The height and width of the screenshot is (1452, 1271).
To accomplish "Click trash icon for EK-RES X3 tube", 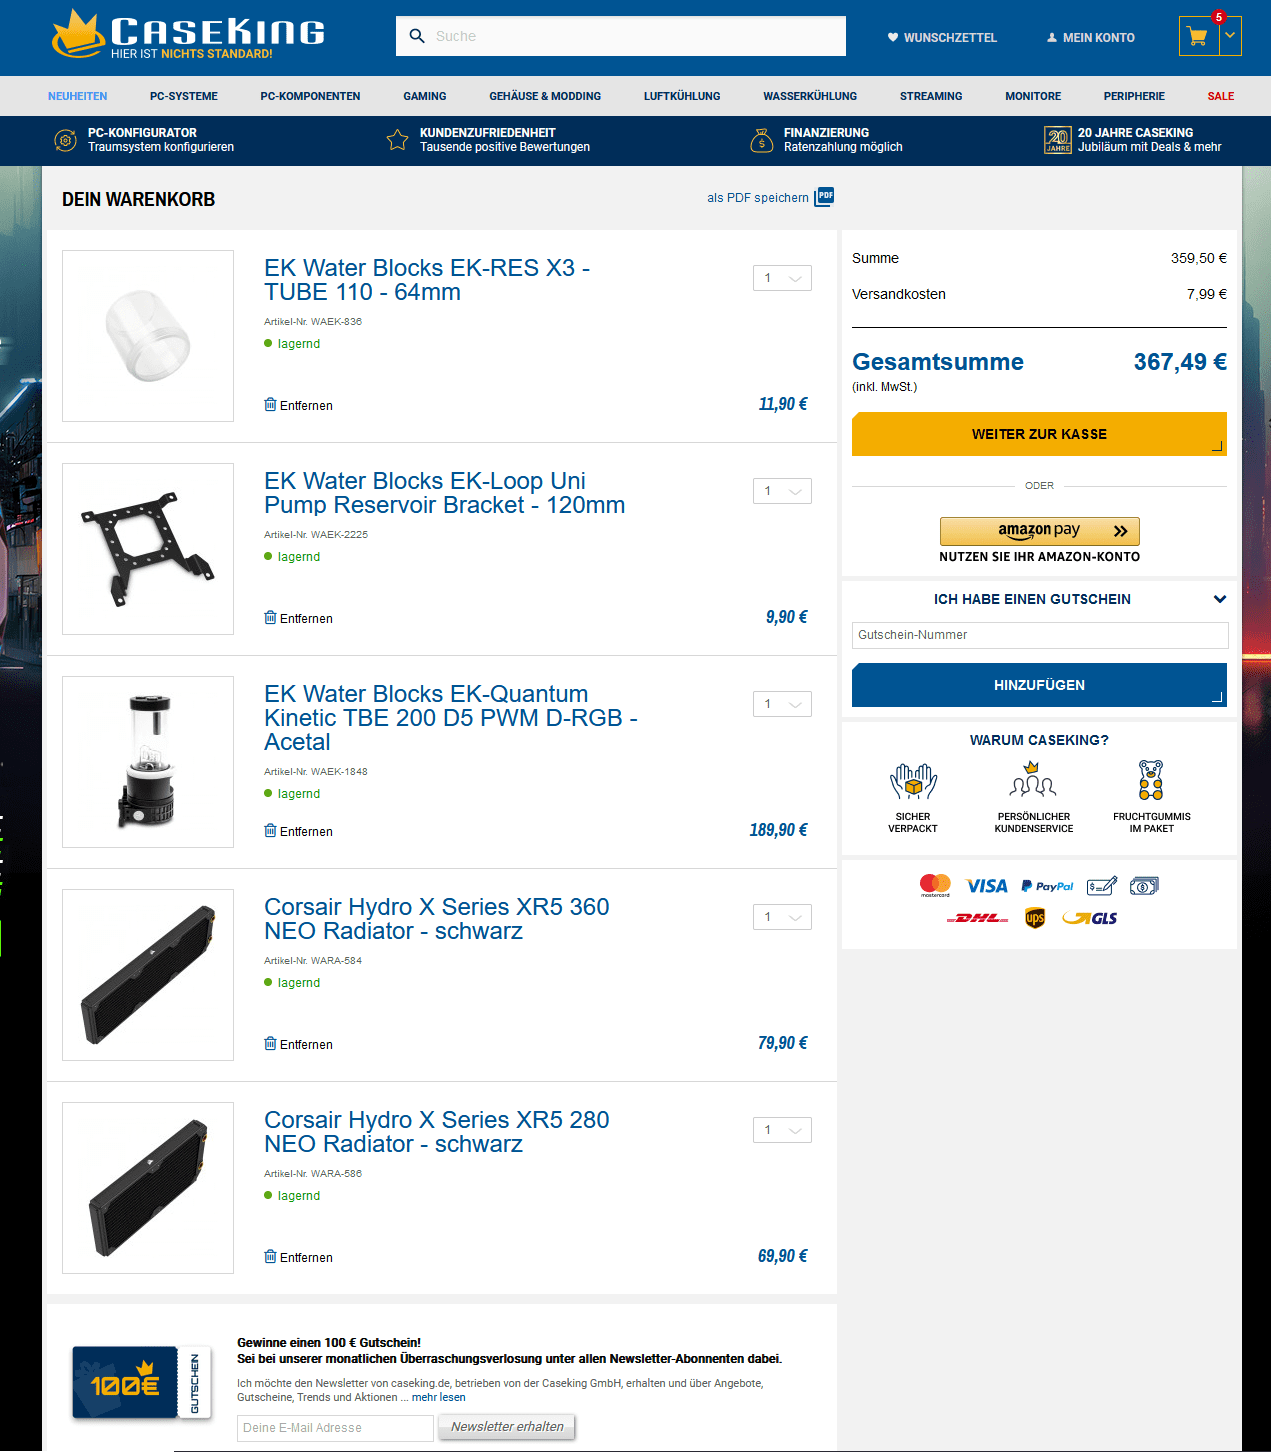I will pyautogui.click(x=270, y=404).
